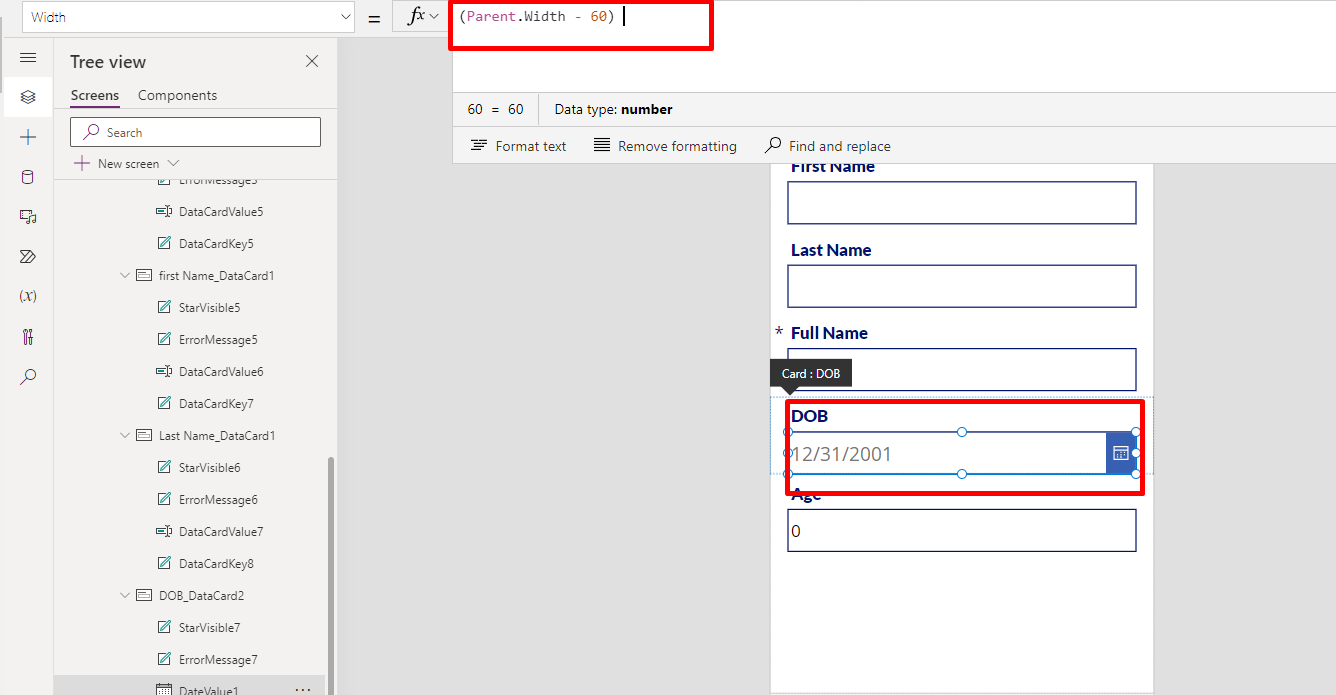Open the Variables (x) icon

coord(28,296)
